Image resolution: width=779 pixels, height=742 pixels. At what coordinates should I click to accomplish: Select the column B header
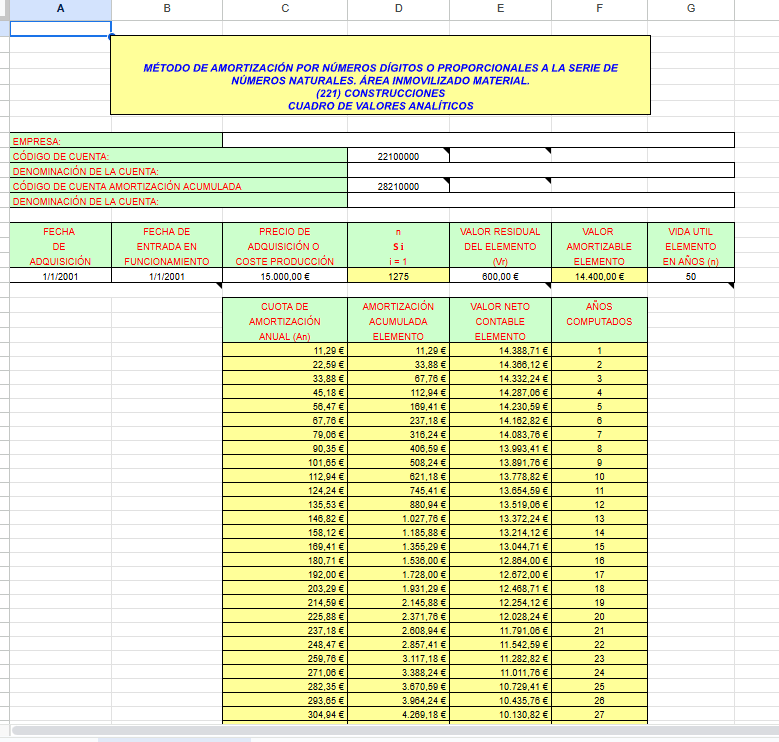[166, 9]
